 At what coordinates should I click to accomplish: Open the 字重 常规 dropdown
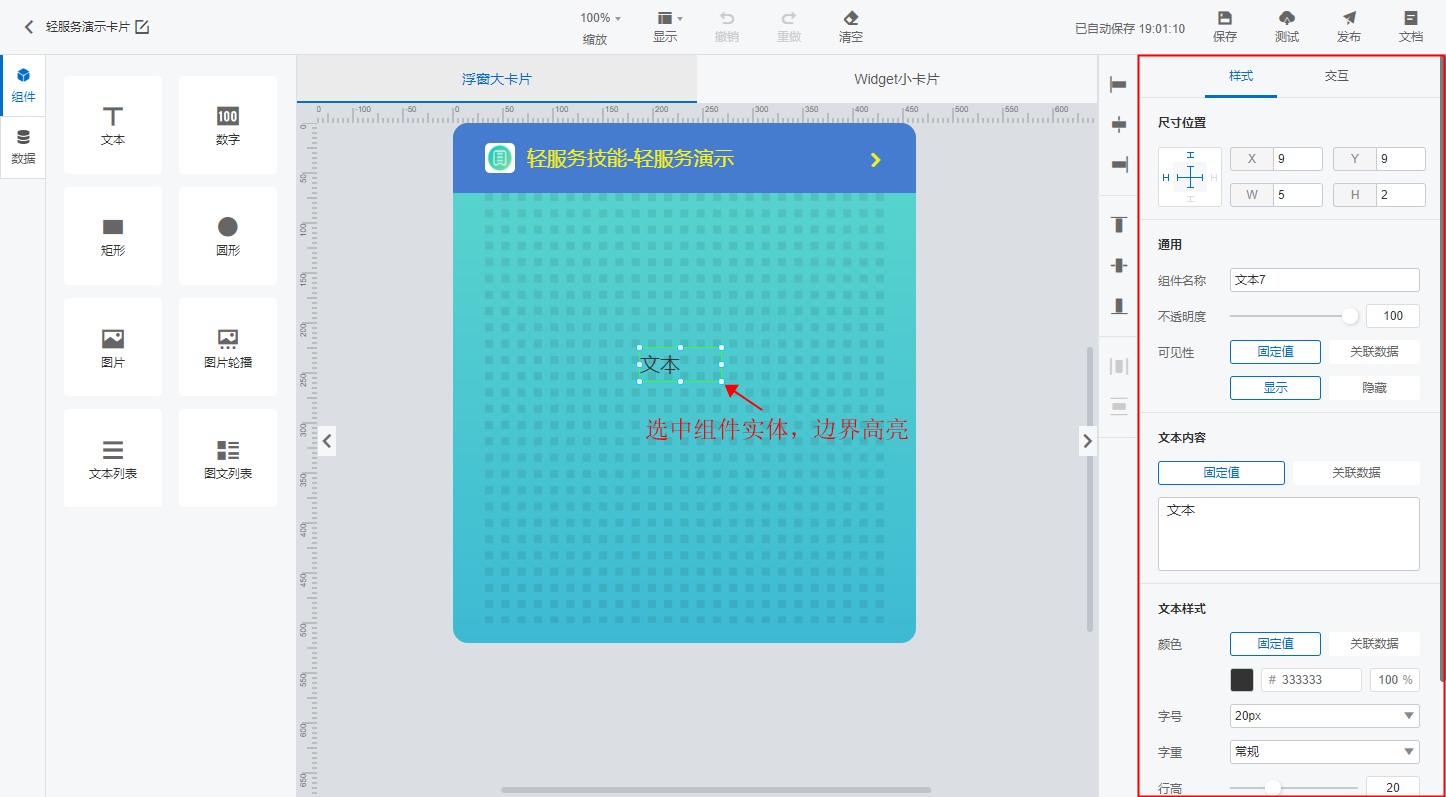pyautogui.click(x=1325, y=752)
